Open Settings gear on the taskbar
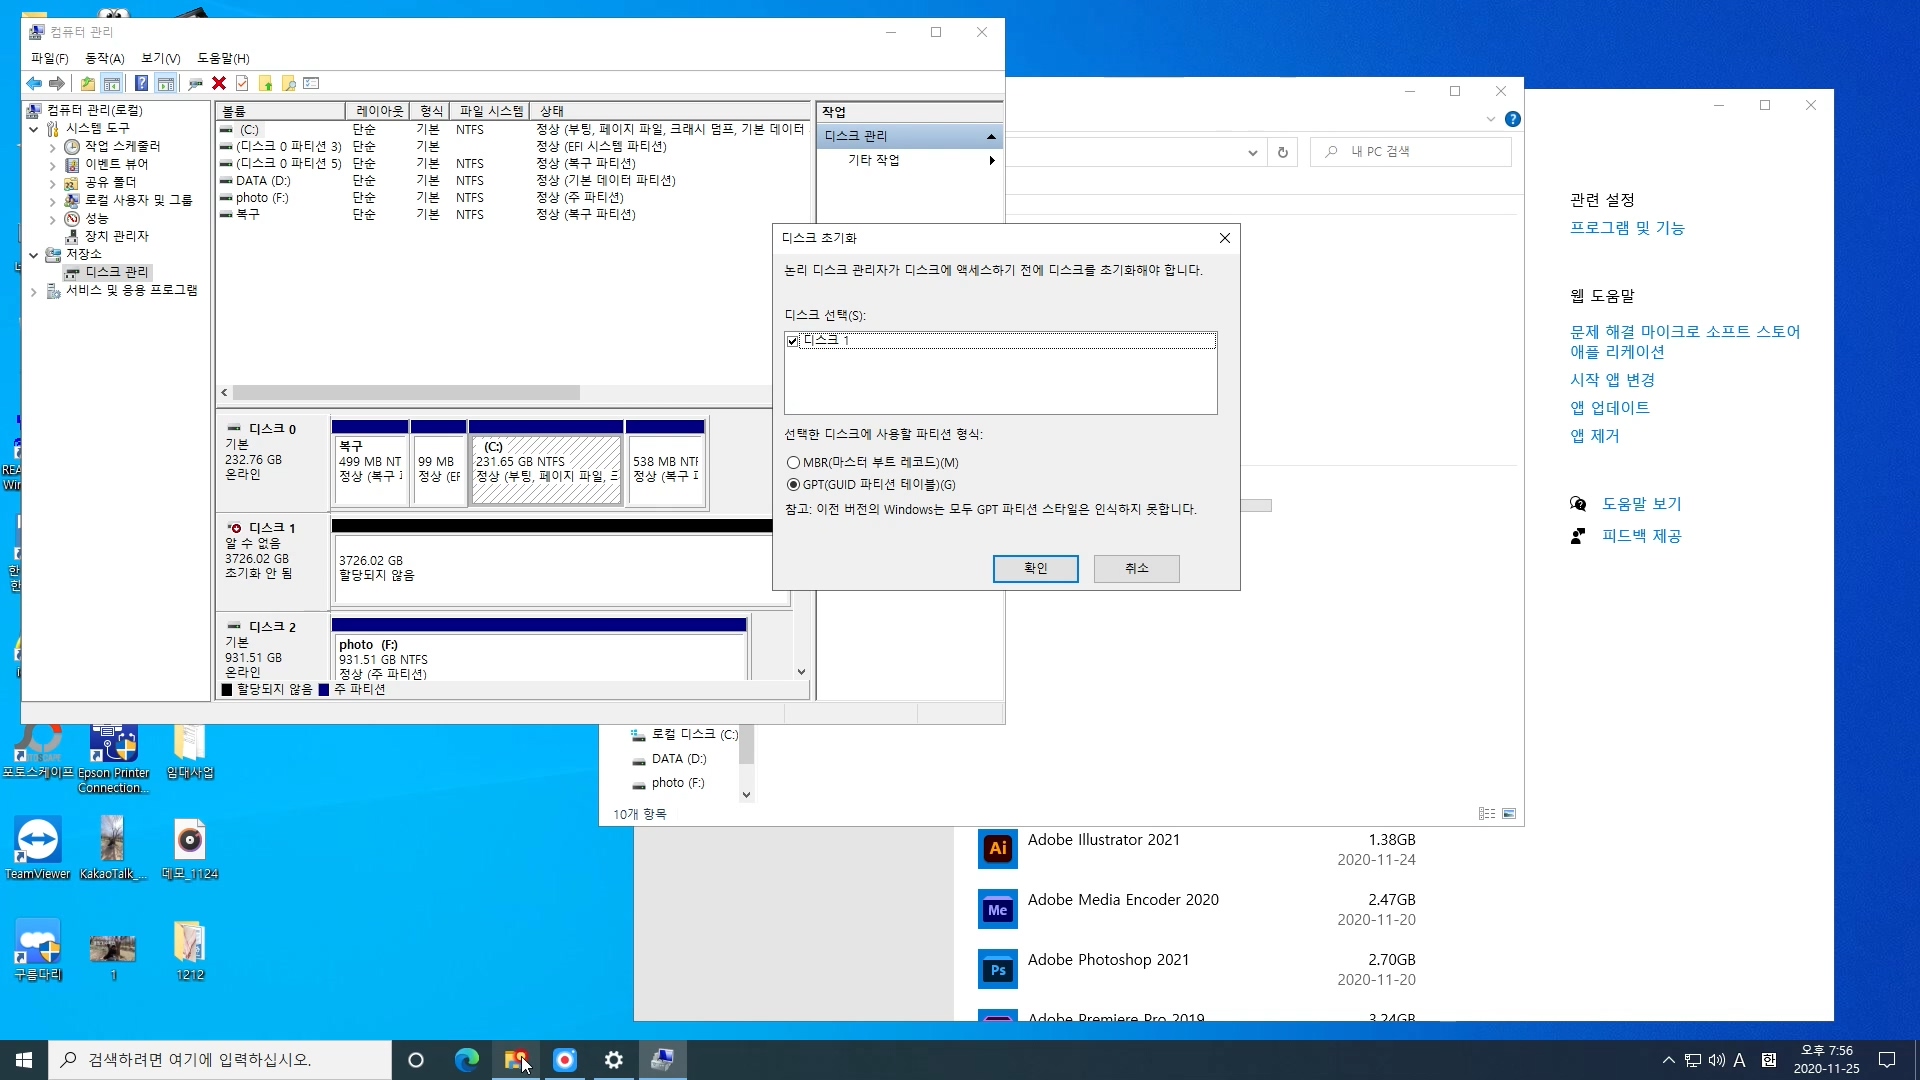The height and width of the screenshot is (1080, 1920). click(x=614, y=1060)
